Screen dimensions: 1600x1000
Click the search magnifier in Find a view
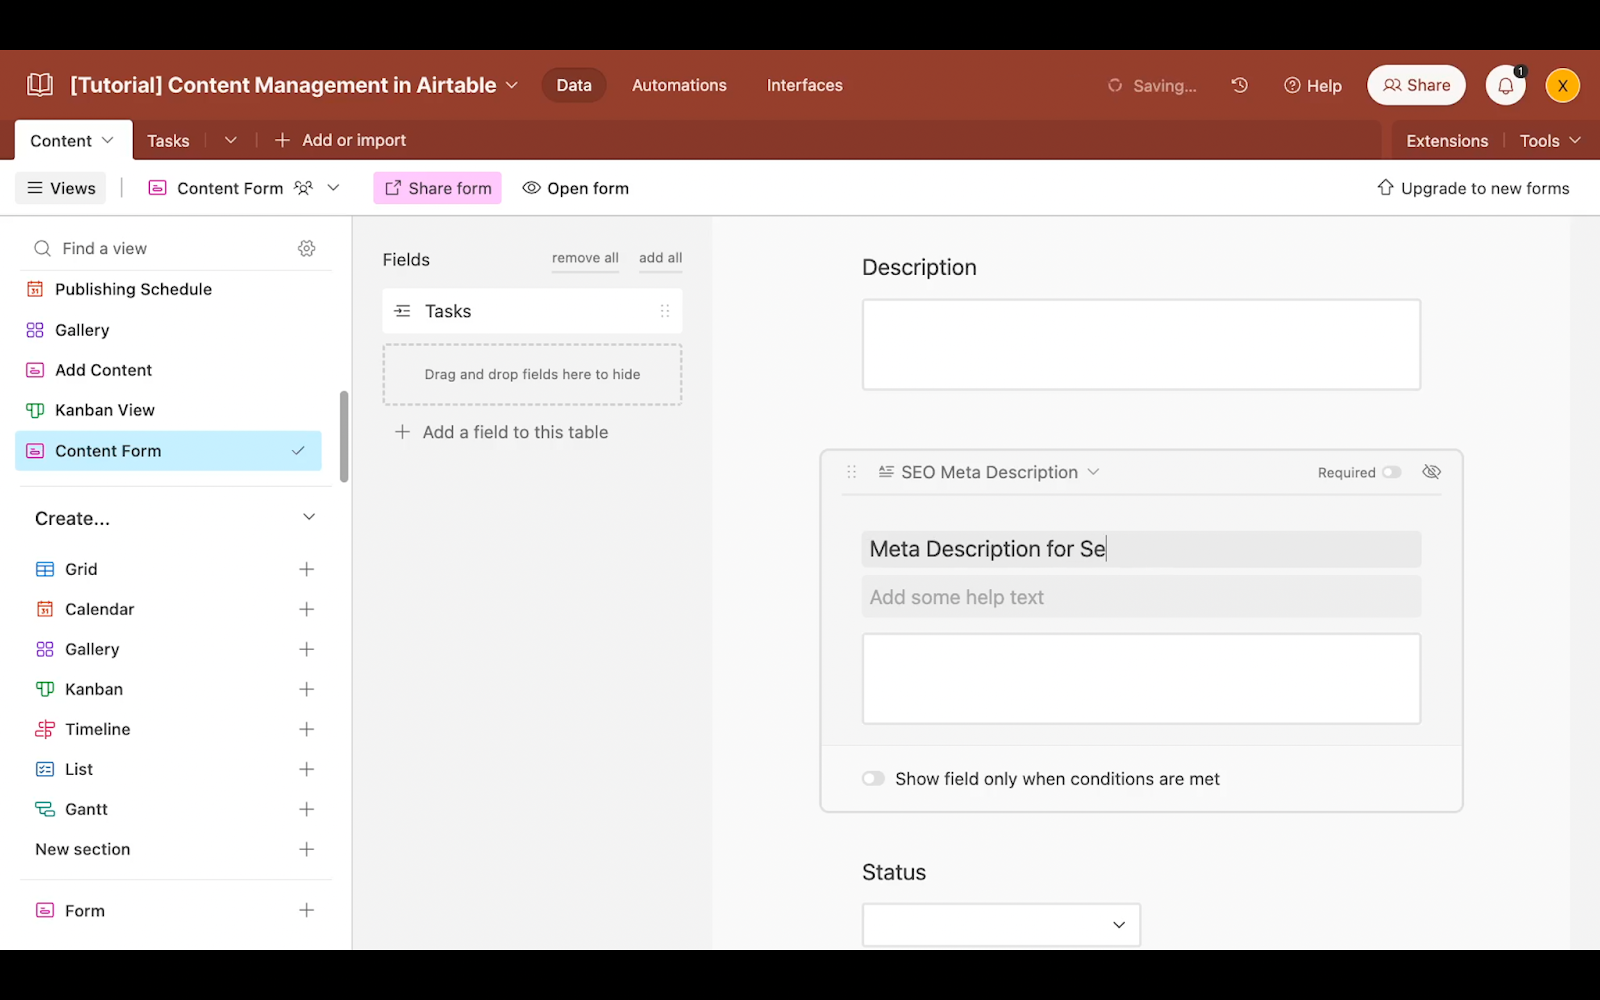42,248
